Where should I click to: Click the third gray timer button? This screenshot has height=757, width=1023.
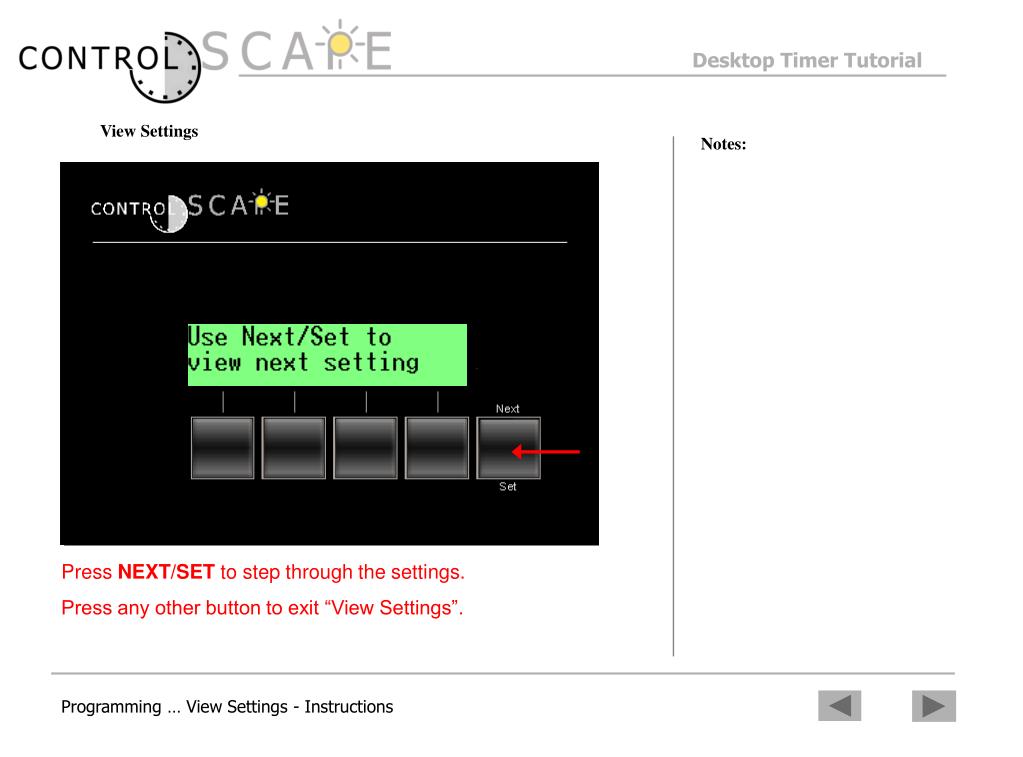pos(365,448)
